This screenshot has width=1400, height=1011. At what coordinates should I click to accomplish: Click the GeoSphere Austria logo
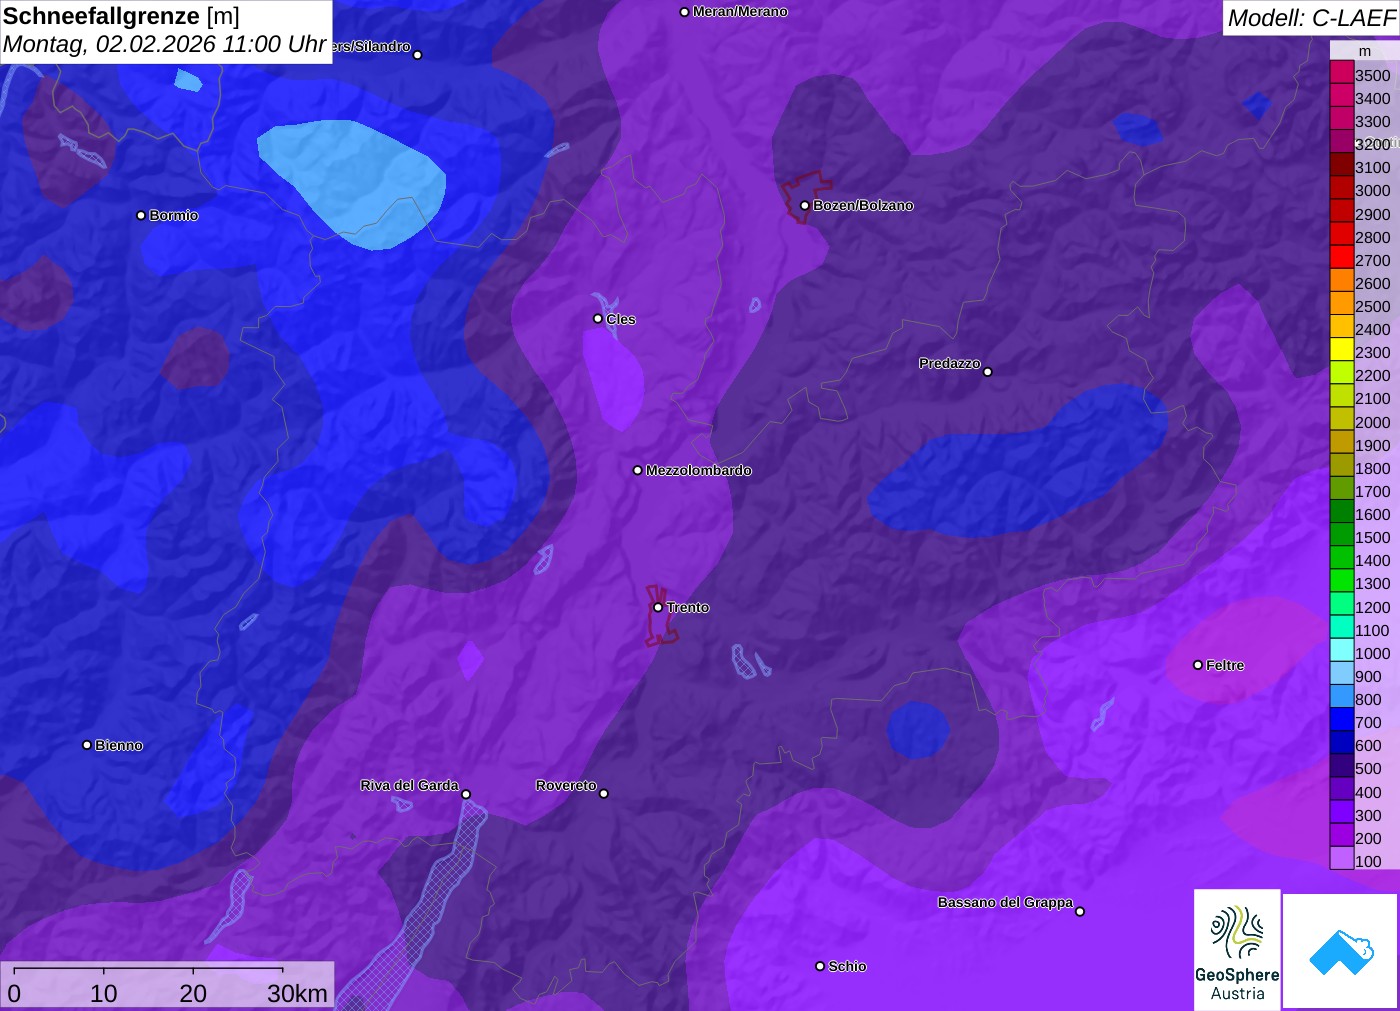(1237, 950)
